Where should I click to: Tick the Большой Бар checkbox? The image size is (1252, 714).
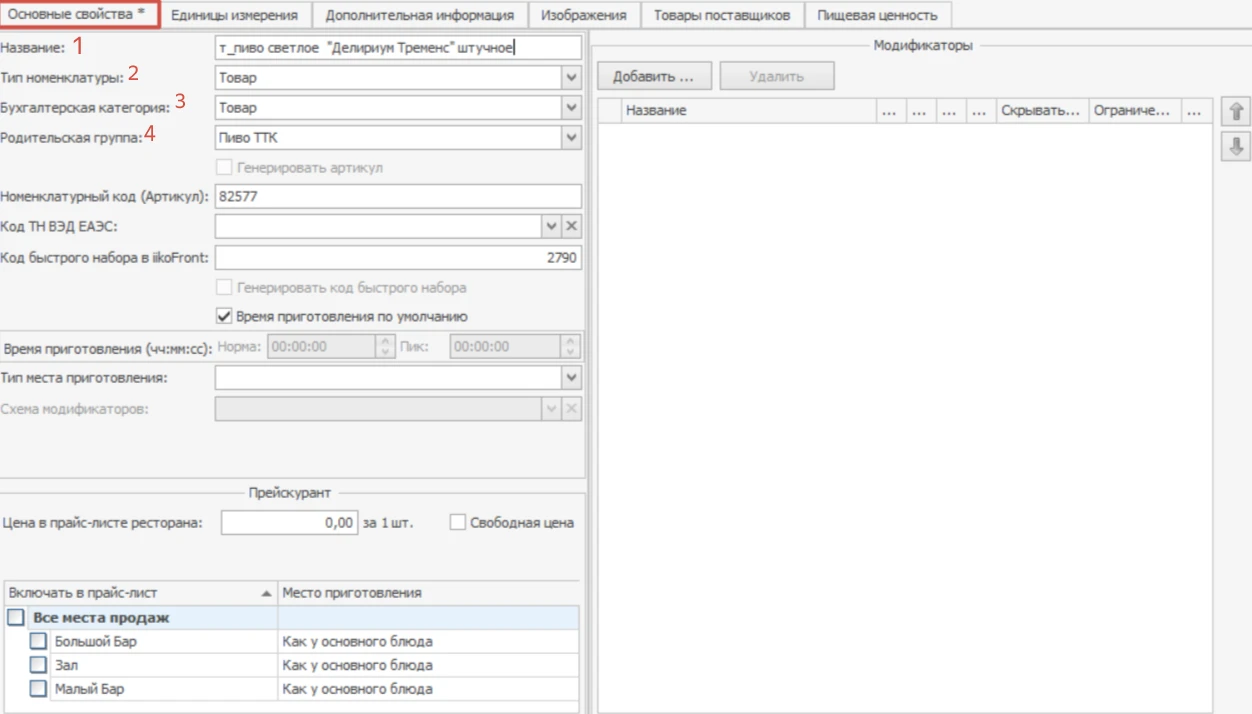coord(37,641)
